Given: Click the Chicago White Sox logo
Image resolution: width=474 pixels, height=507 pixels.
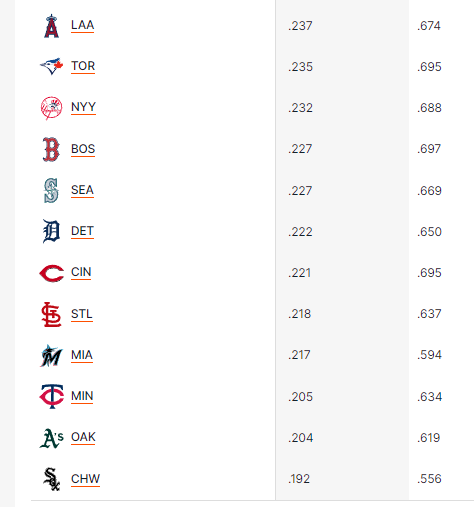Looking at the screenshot, I should tap(51, 479).
